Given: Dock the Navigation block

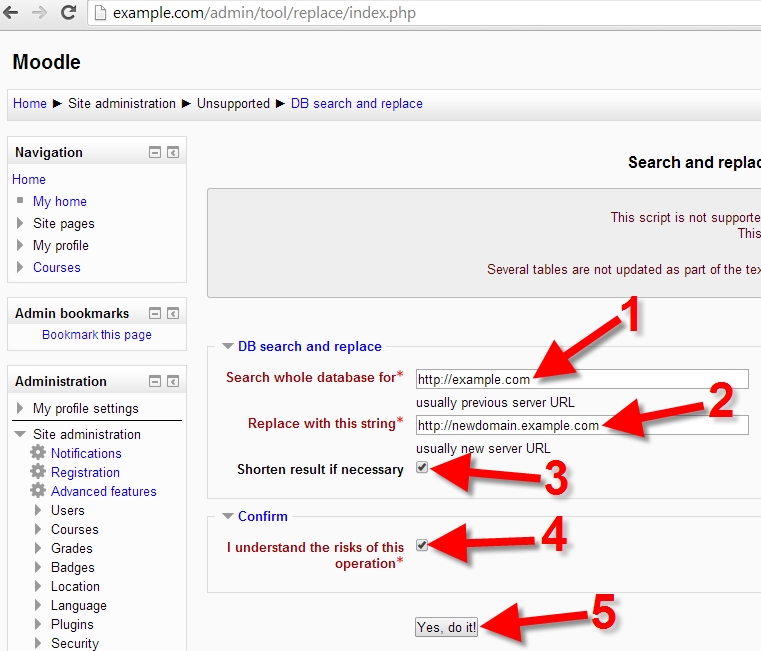Looking at the screenshot, I should tap(173, 152).
